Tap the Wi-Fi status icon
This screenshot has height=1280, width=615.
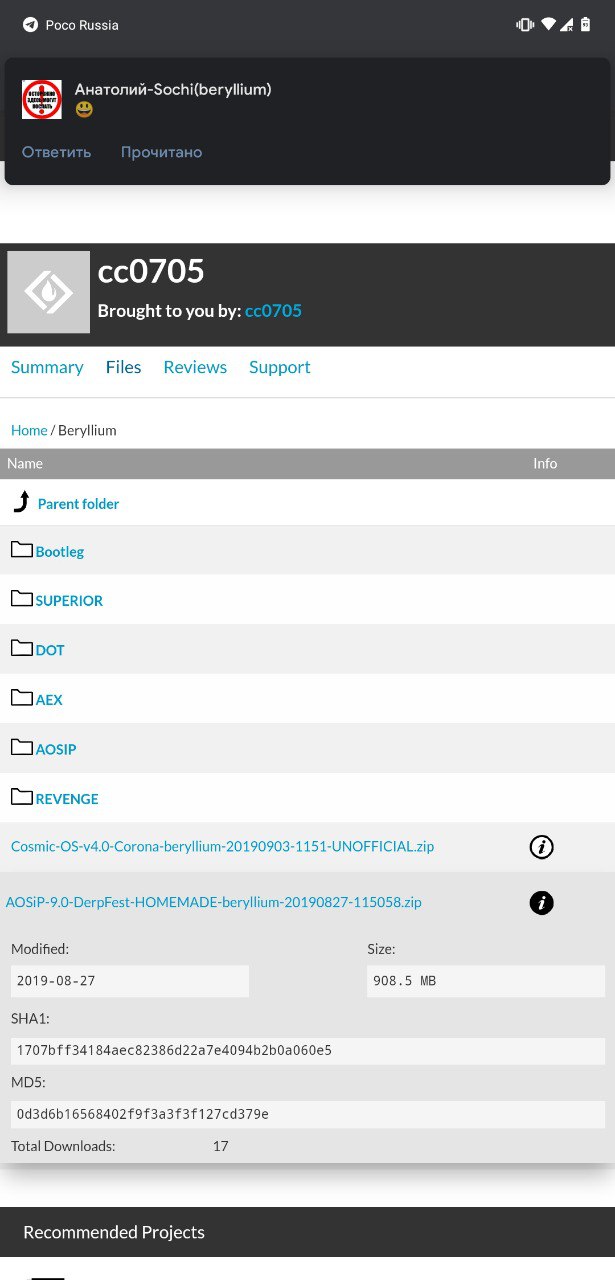548,25
